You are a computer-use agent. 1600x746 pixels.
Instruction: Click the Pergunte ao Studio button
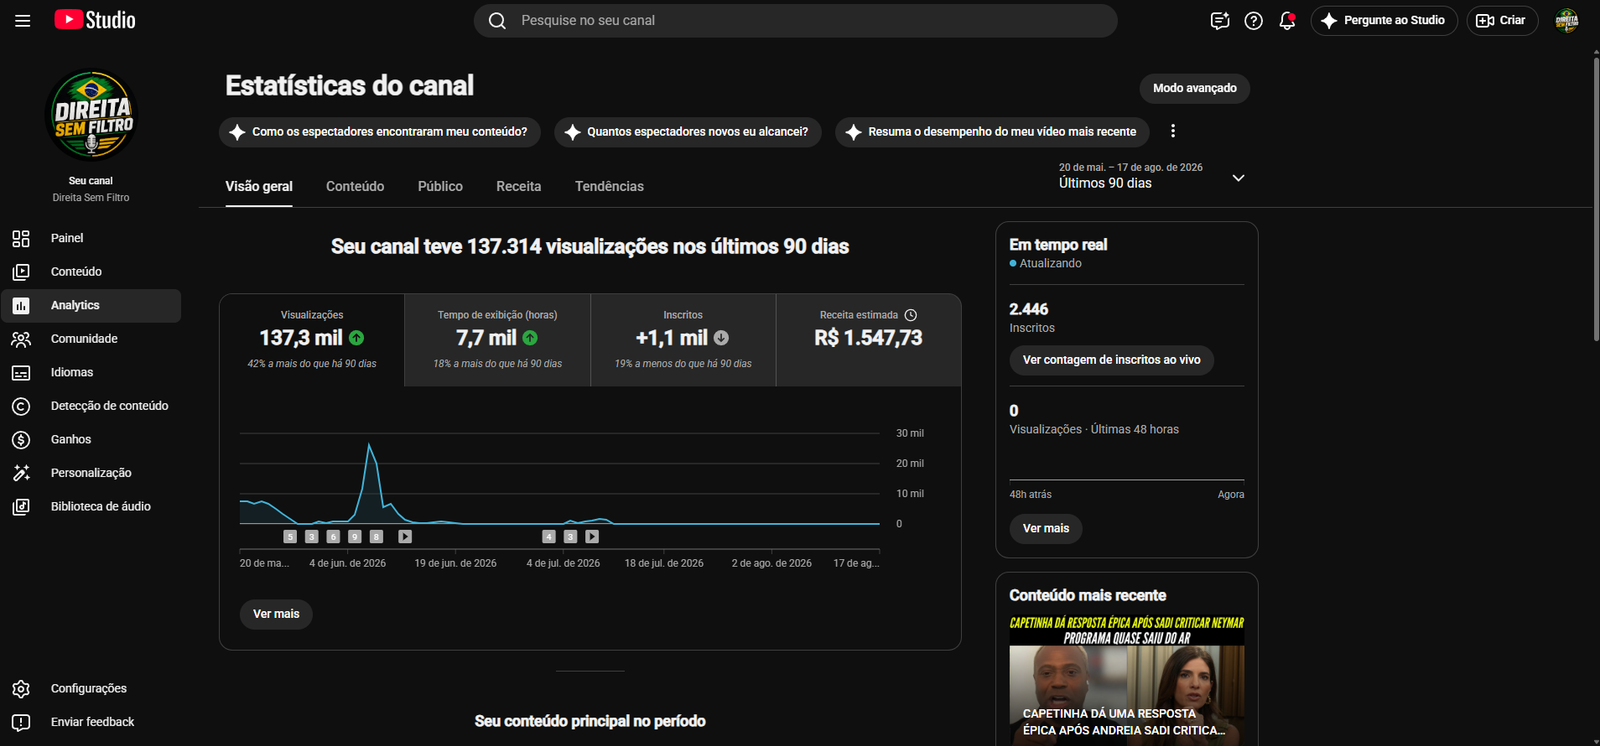(1384, 20)
